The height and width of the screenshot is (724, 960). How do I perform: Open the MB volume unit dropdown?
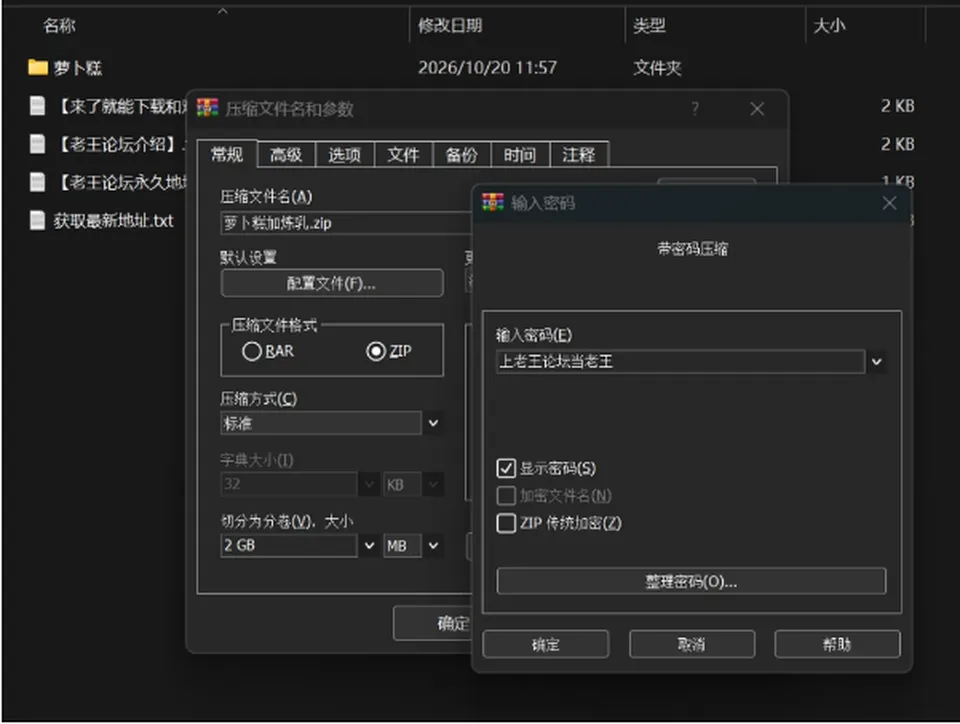click(433, 545)
